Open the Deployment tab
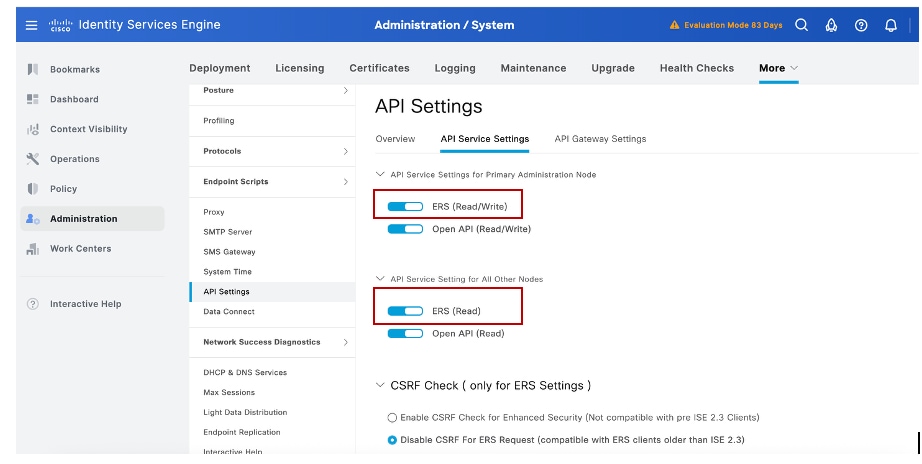The image size is (922, 464). coord(220,68)
